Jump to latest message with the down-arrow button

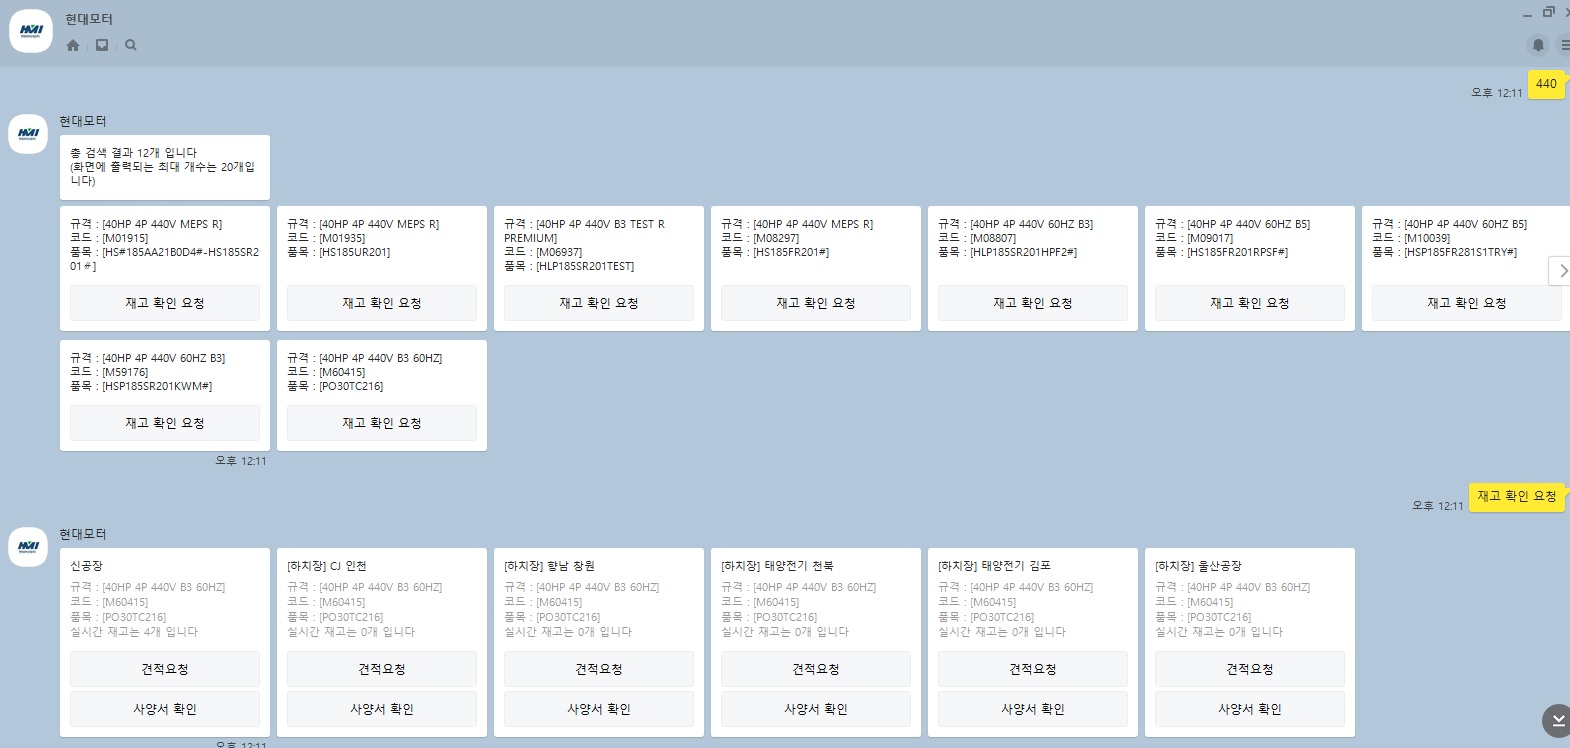click(1557, 720)
